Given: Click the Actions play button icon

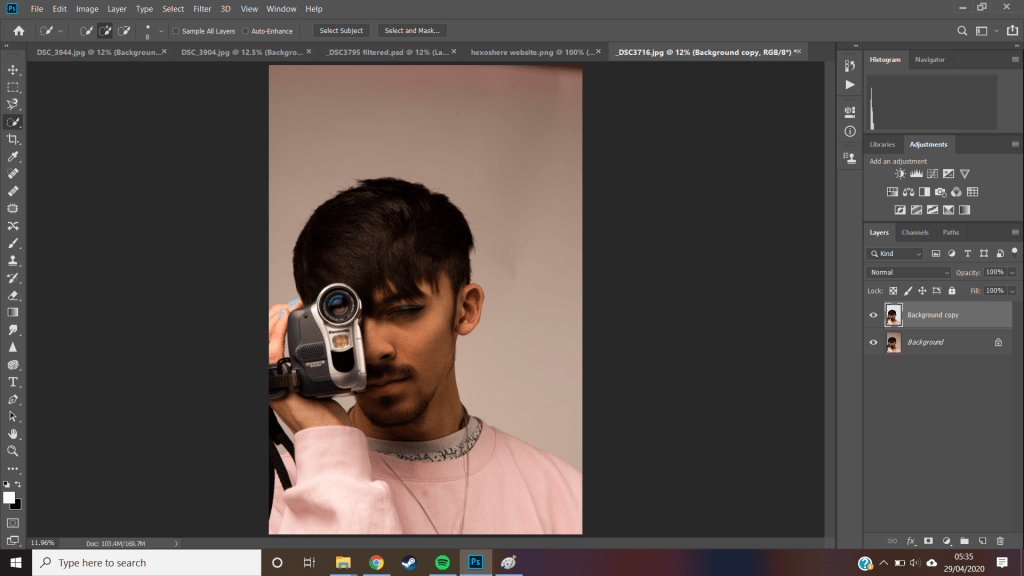Looking at the screenshot, I should [x=850, y=85].
